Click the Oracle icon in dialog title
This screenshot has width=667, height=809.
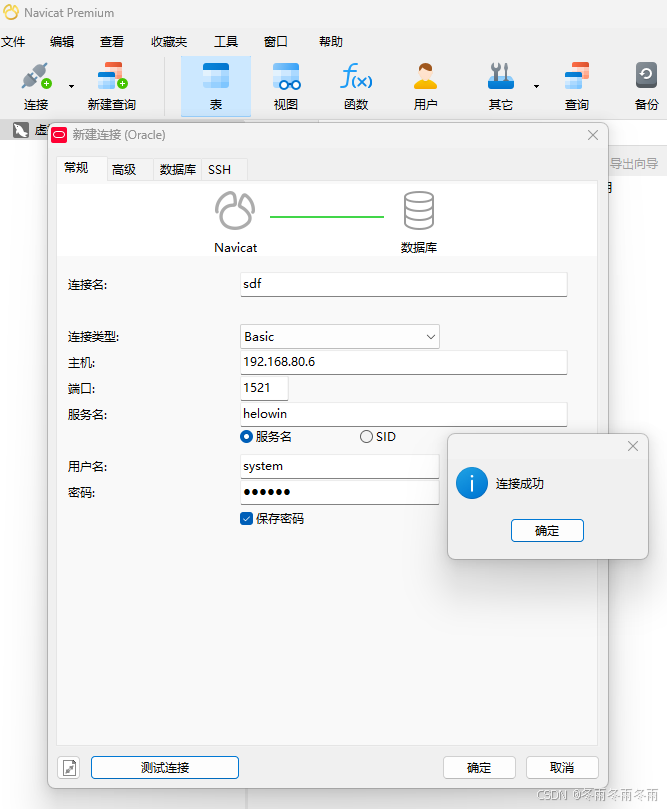(x=59, y=135)
